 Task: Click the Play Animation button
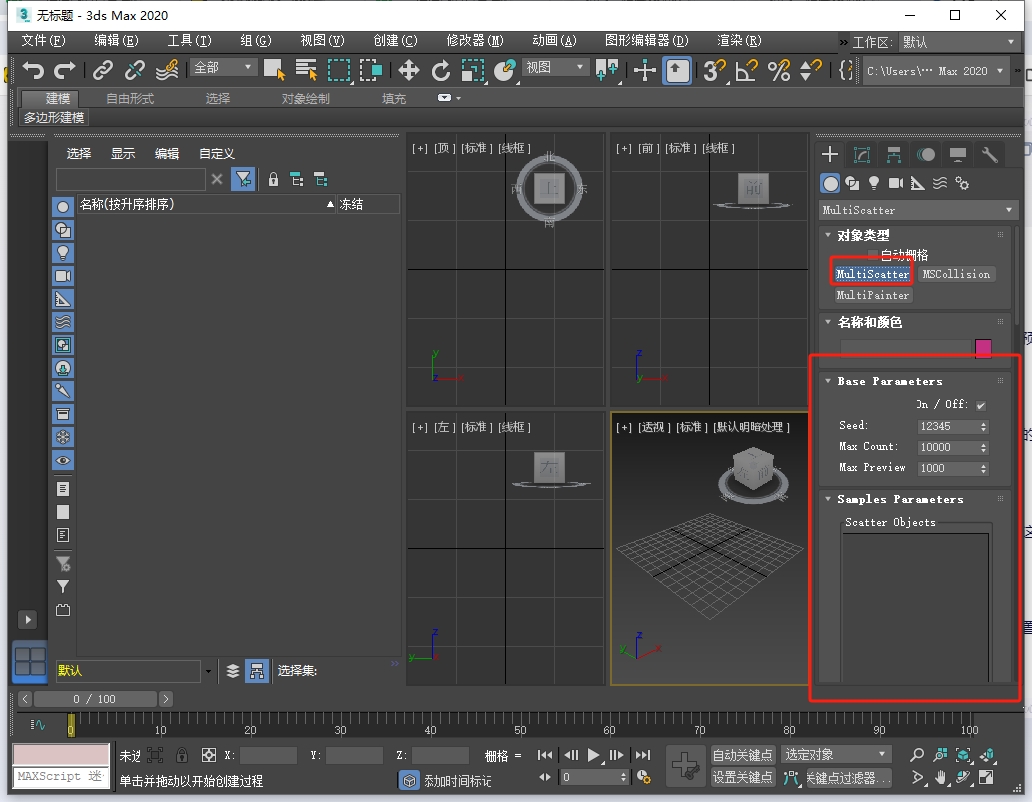(593, 755)
